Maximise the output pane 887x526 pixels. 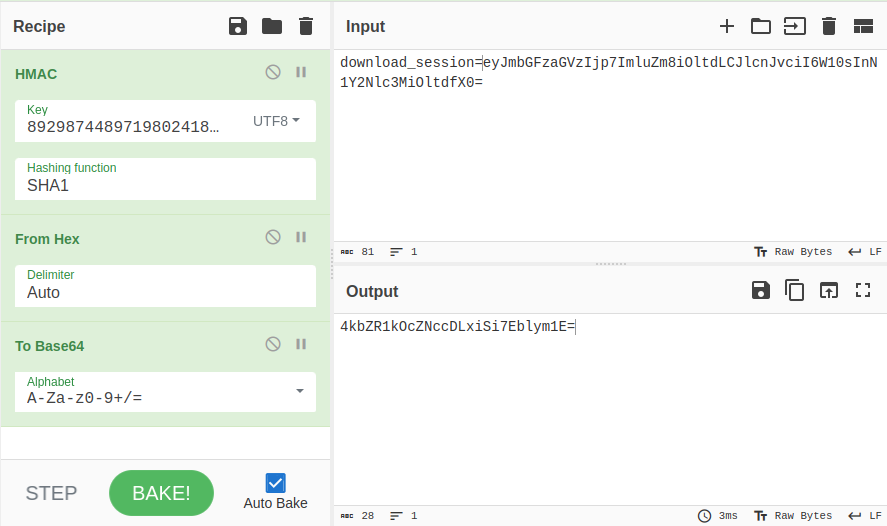click(x=863, y=290)
